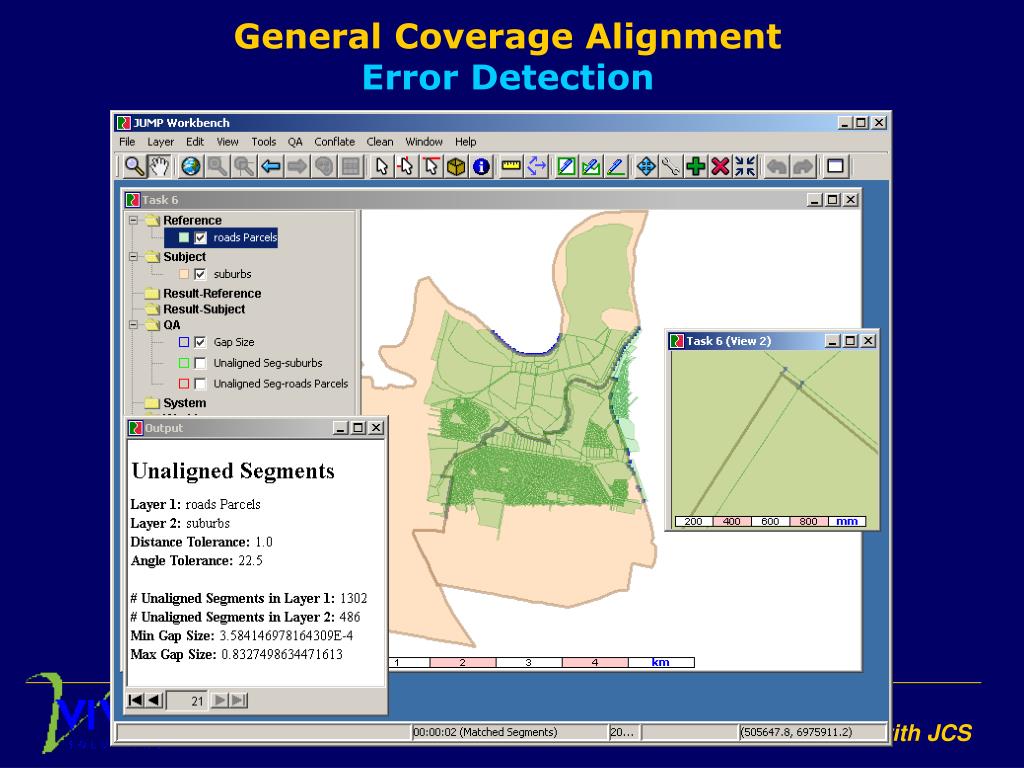The image size is (1024, 768).
Task: Enable the Unaligned Seg-suburbs layer checkbox
Action: tap(201, 363)
